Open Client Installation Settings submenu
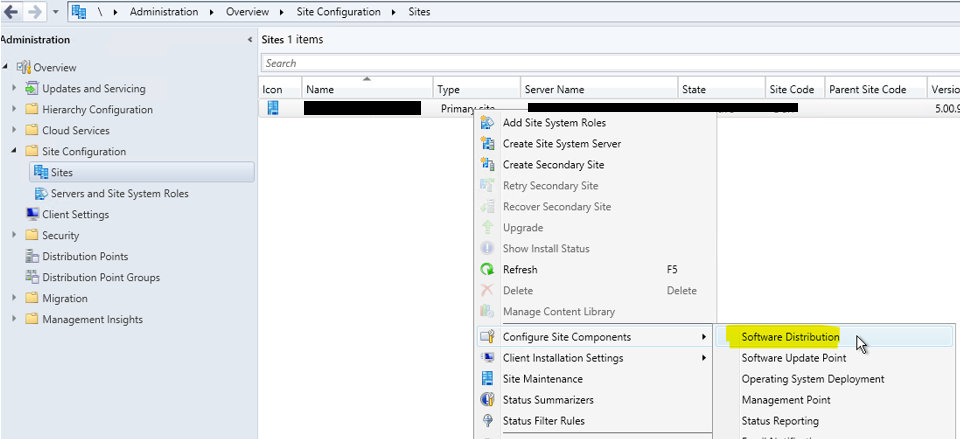This screenshot has width=960, height=439. tap(563, 358)
